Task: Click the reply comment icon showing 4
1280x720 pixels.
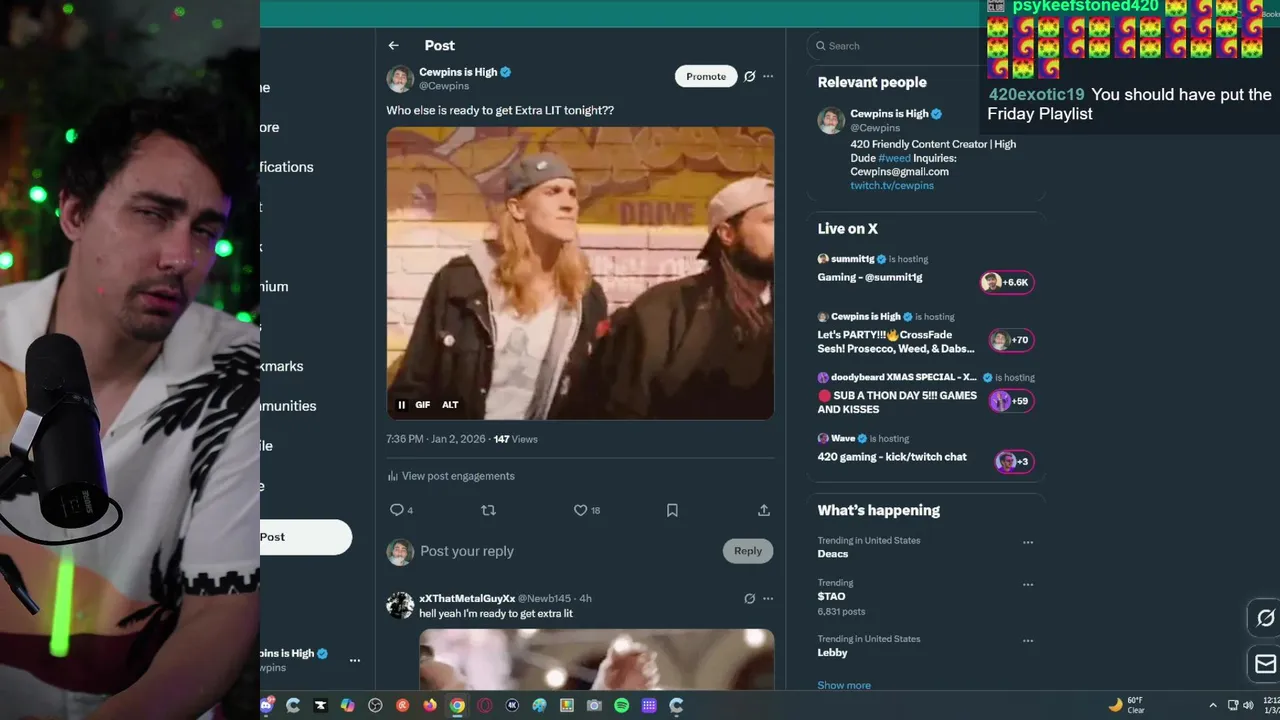Action: pyautogui.click(x=401, y=510)
